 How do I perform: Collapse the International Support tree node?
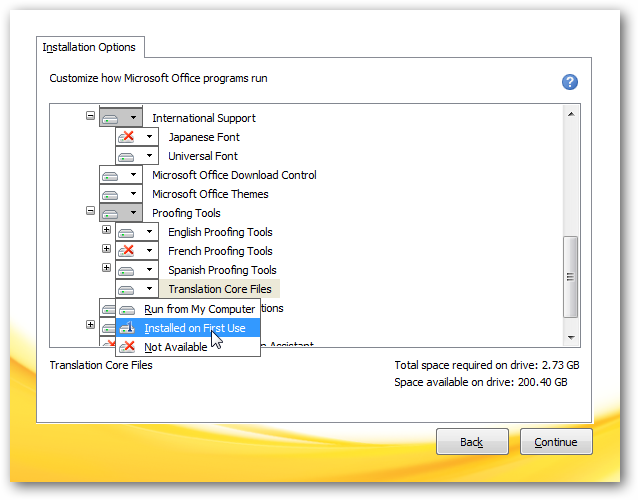tap(90, 116)
